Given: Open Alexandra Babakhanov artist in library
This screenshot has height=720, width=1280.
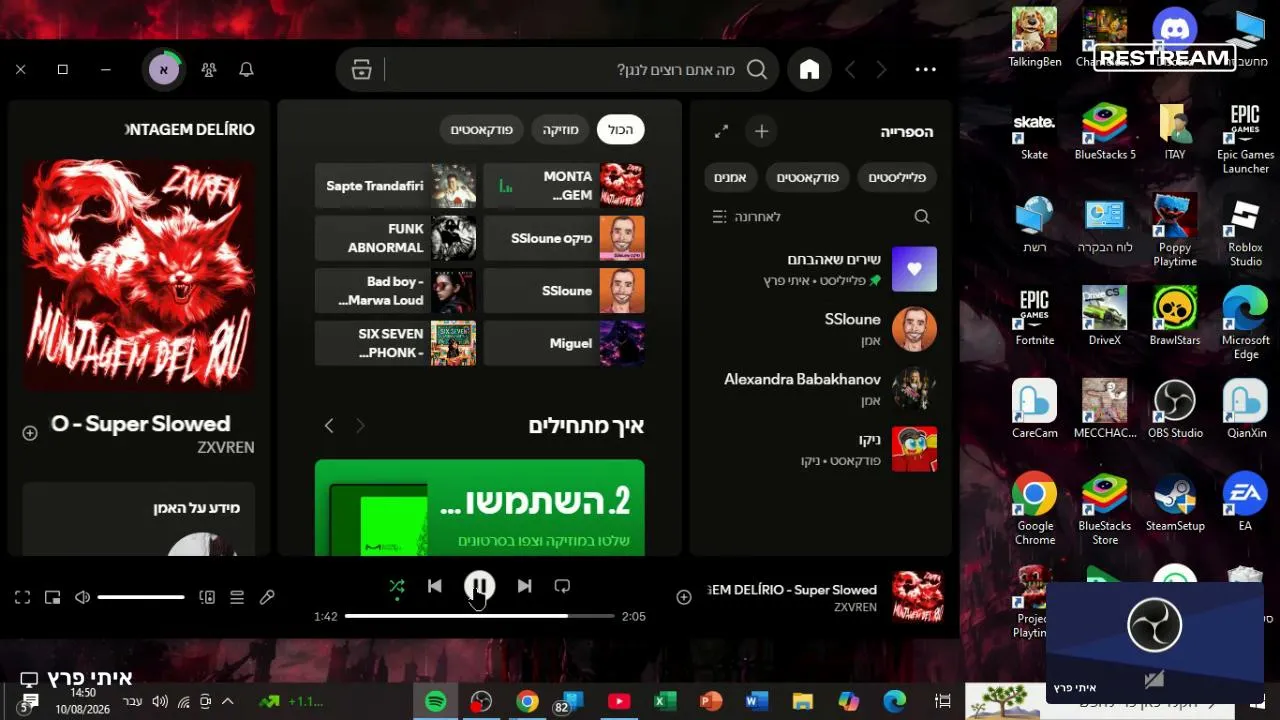Looking at the screenshot, I should (x=820, y=389).
